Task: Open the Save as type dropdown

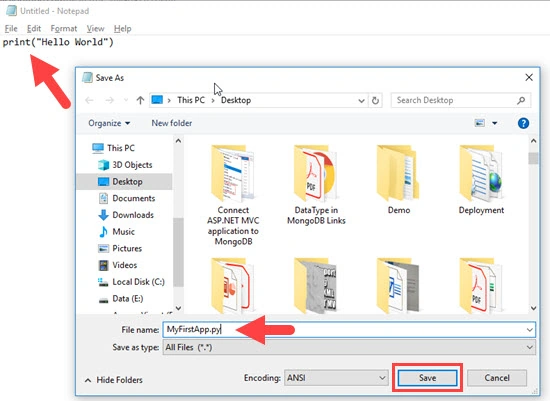Action: click(x=349, y=347)
